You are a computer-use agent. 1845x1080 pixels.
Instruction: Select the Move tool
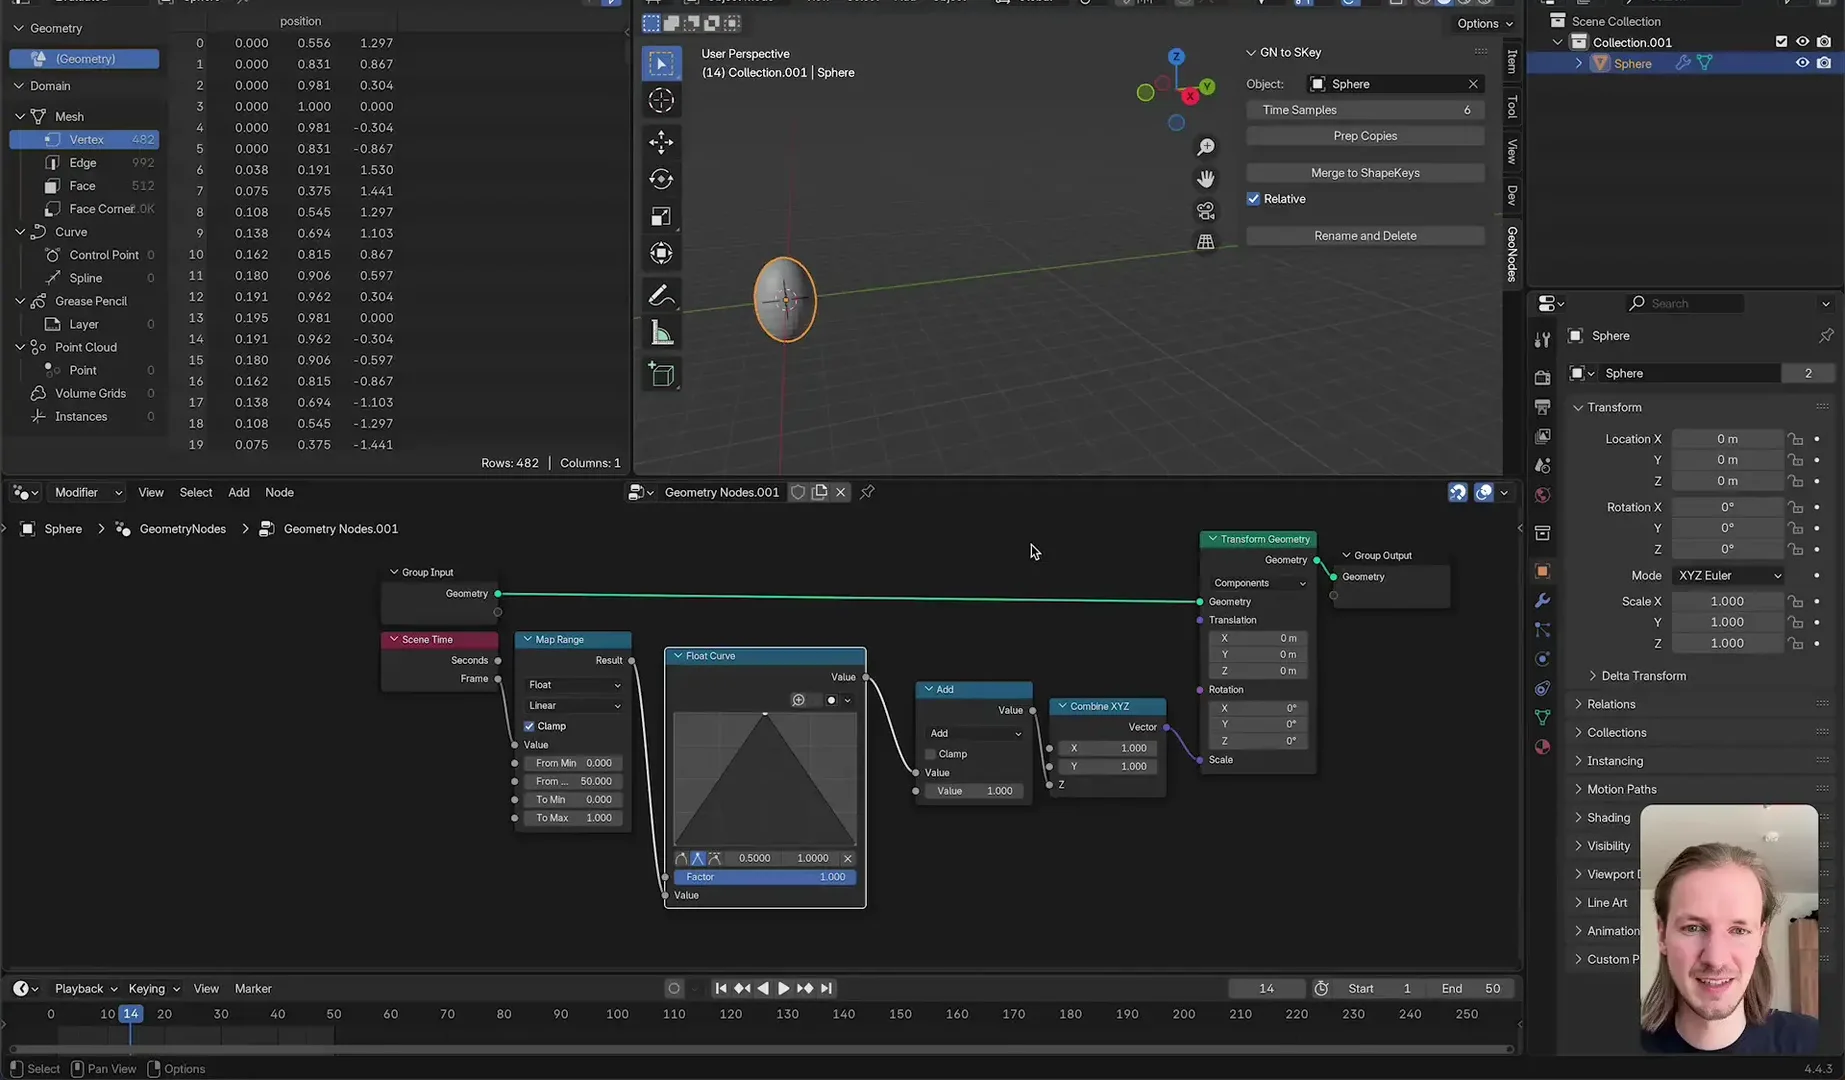pos(661,142)
